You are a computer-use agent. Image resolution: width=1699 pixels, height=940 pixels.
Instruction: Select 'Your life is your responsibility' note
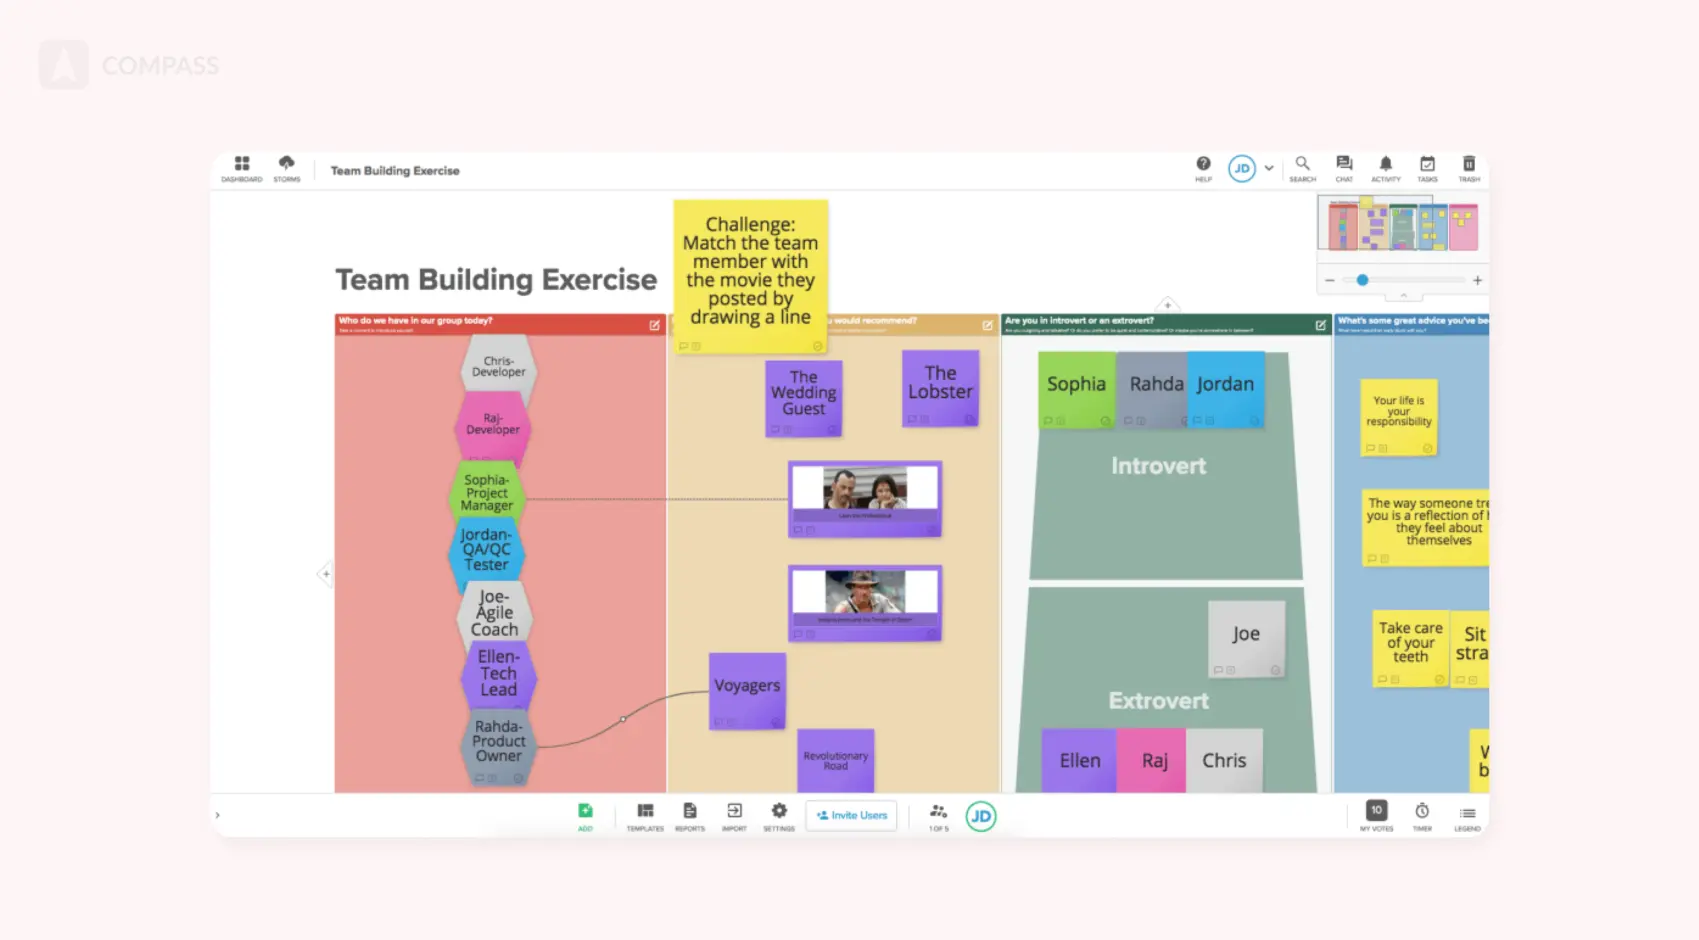pyautogui.click(x=1399, y=418)
